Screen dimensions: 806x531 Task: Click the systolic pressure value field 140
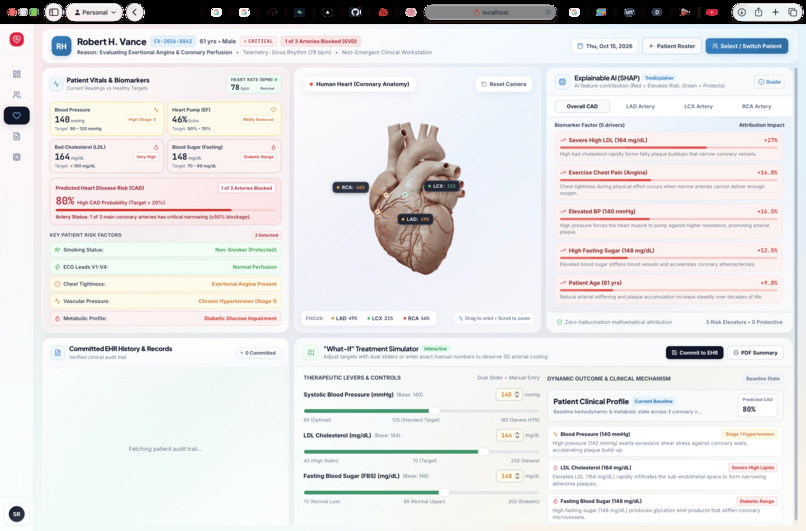[509, 394]
